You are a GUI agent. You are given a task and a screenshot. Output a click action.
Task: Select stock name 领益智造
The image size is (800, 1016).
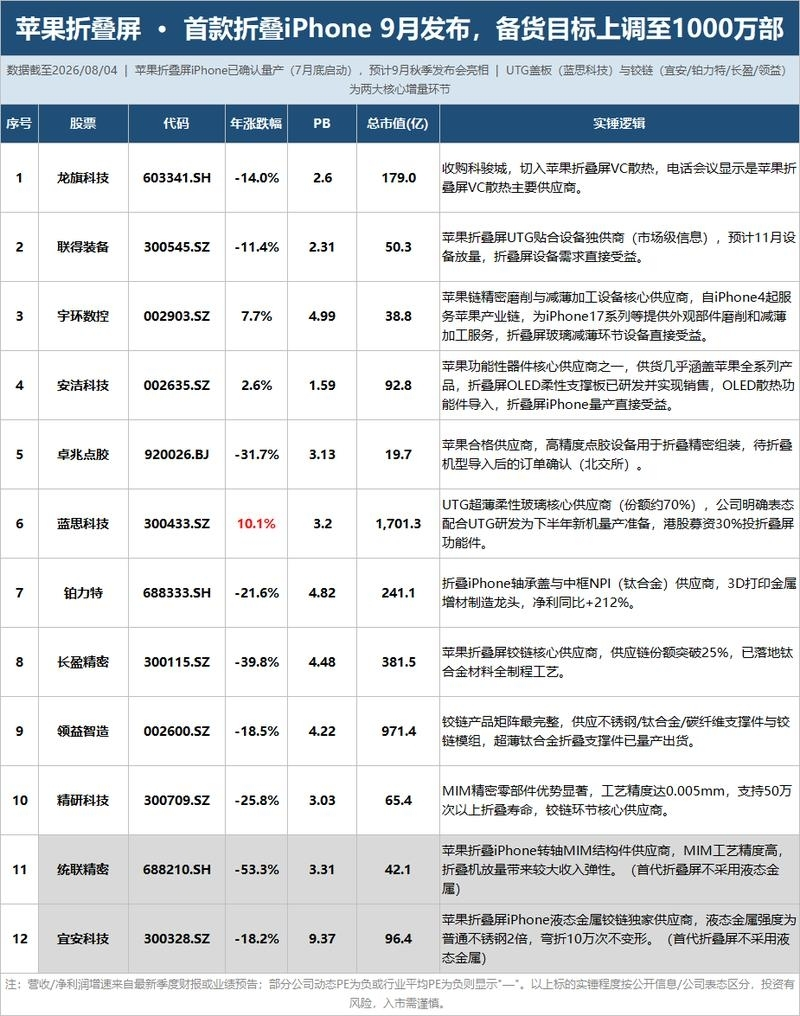click(x=83, y=732)
